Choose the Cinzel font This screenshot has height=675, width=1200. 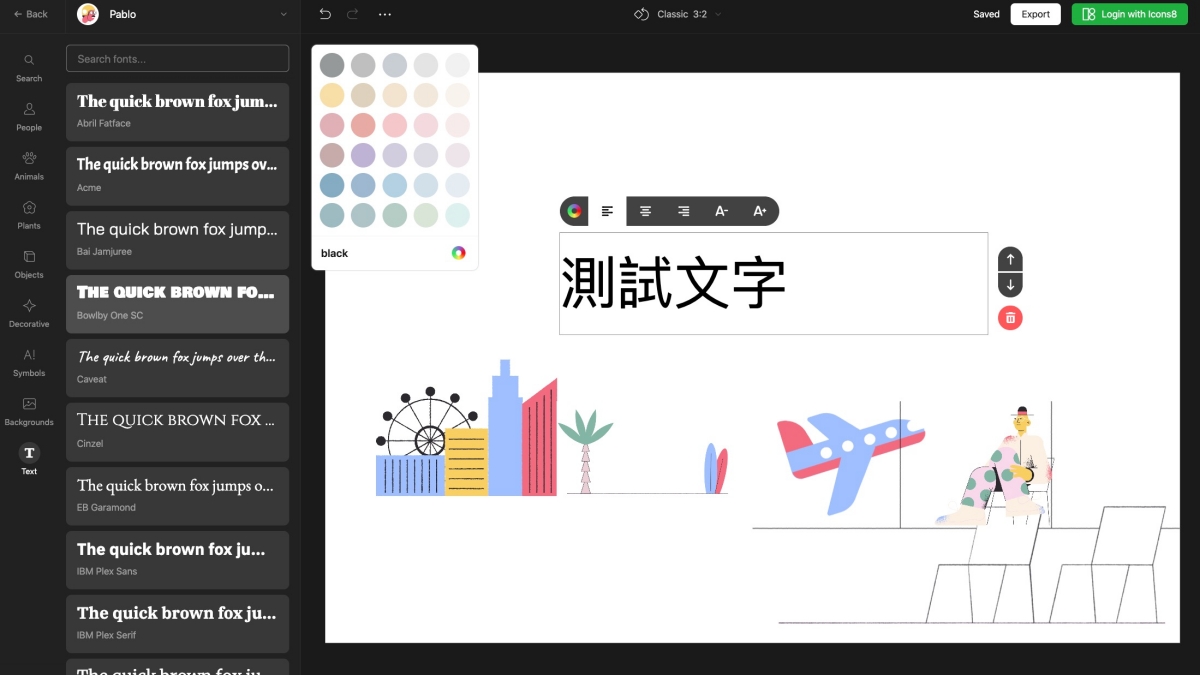click(x=177, y=432)
